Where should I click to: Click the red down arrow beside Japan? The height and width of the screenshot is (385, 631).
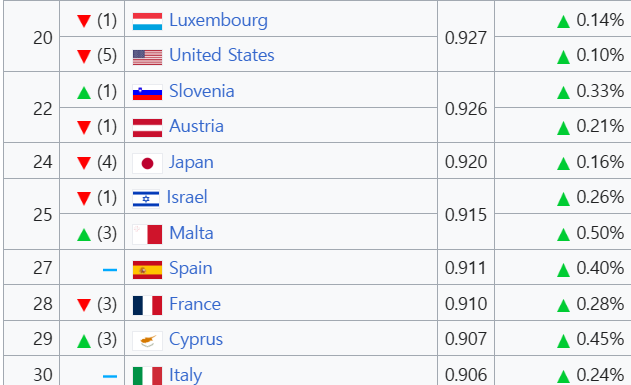click(84, 163)
